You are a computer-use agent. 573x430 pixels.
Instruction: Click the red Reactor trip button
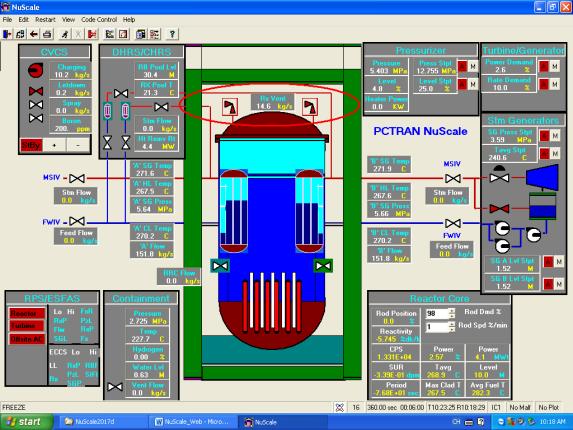coord(26,313)
